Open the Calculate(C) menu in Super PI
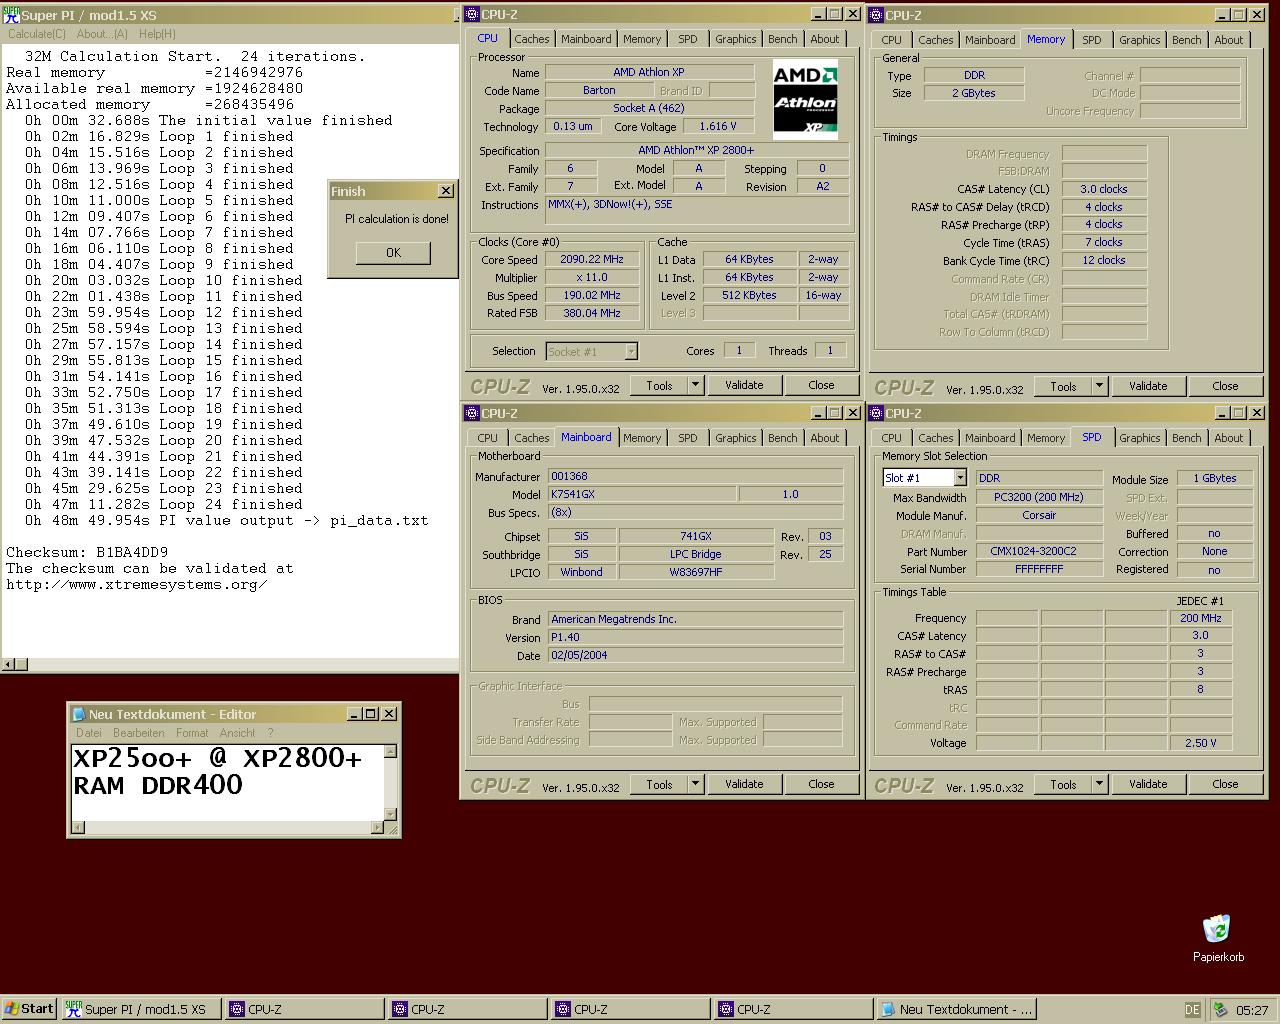Screen dimensions: 1280x1024 (37, 34)
